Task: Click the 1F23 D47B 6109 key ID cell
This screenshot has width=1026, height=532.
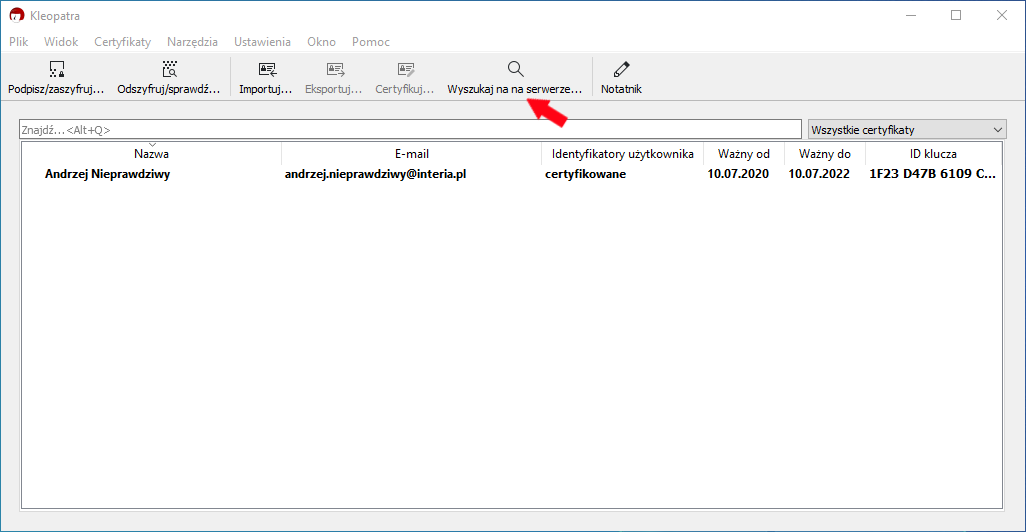Action: pyautogui.click(x=932, y=174)
